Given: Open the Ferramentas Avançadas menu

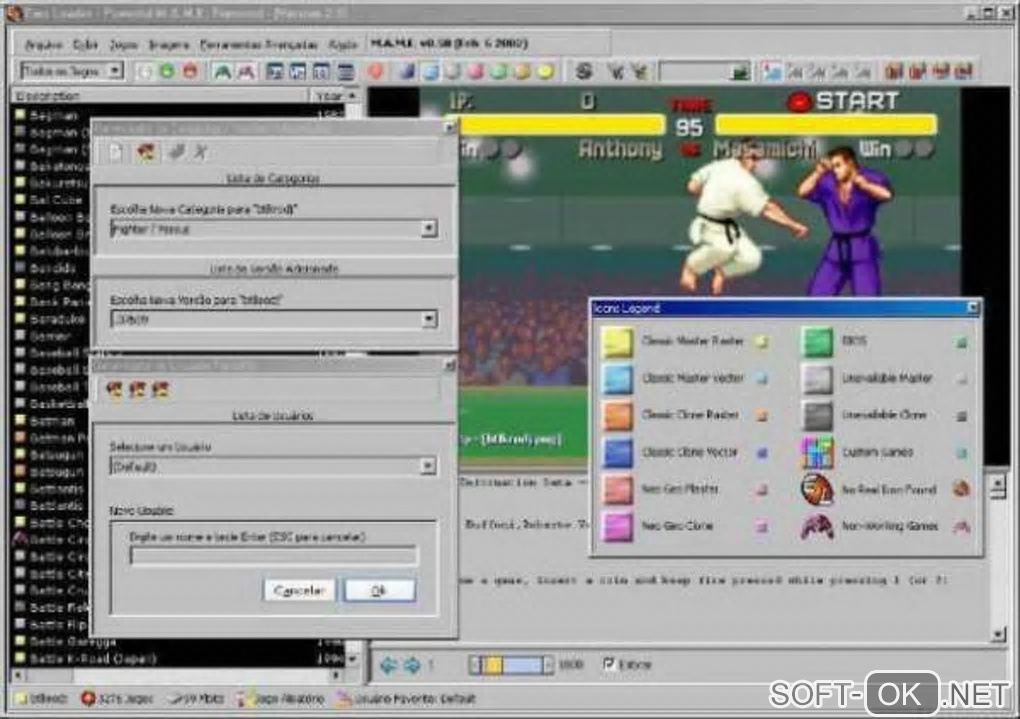Looking at the screenshot, I should click(x=259, y=44).
